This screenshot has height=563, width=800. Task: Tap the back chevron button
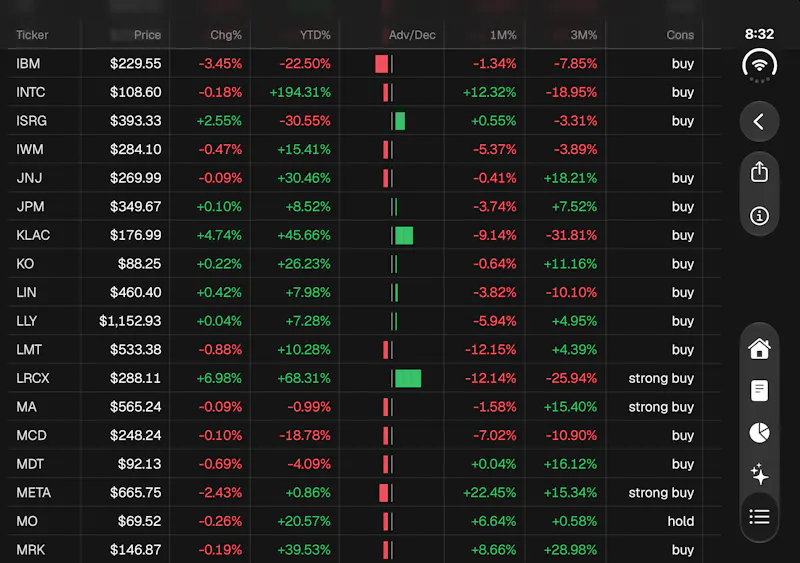click(x=759, y=121)
